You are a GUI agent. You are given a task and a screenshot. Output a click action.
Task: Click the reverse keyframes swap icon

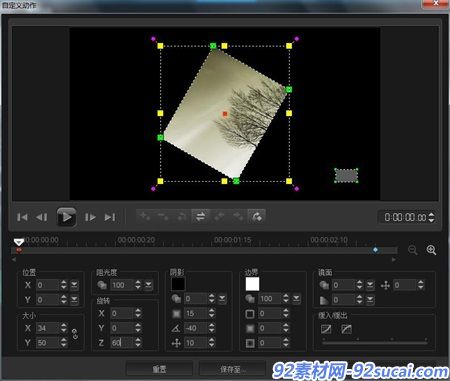[200, 217]
